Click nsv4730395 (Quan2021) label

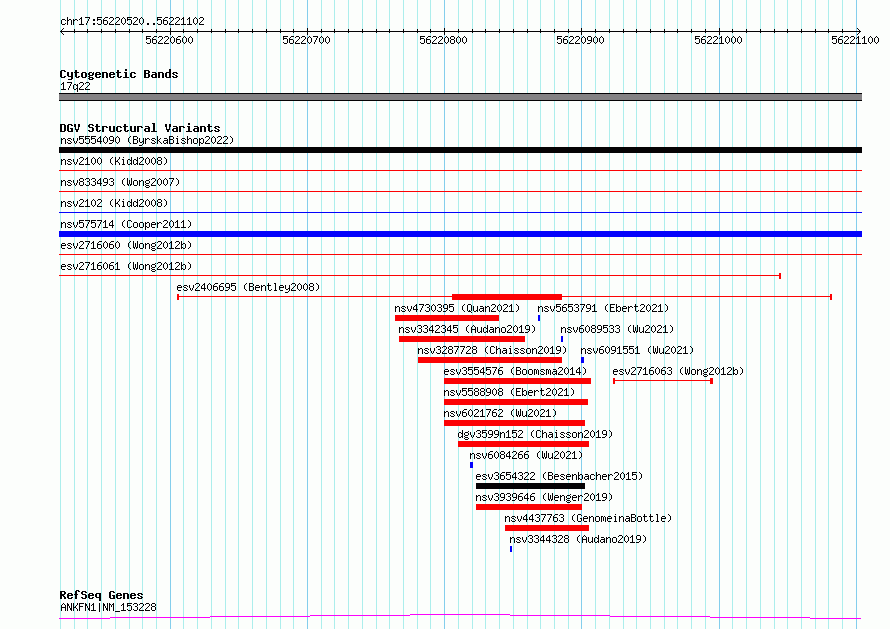(457, 308)
